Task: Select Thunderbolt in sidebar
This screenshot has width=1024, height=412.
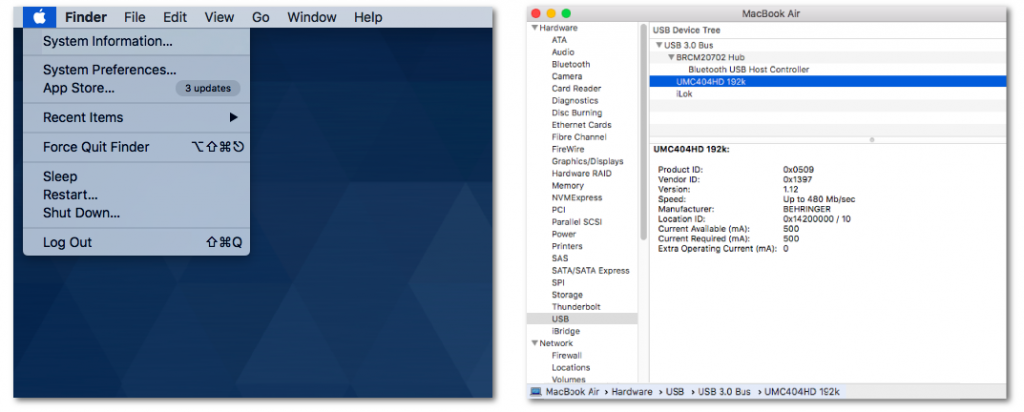Action: click(x=576, y=306)
